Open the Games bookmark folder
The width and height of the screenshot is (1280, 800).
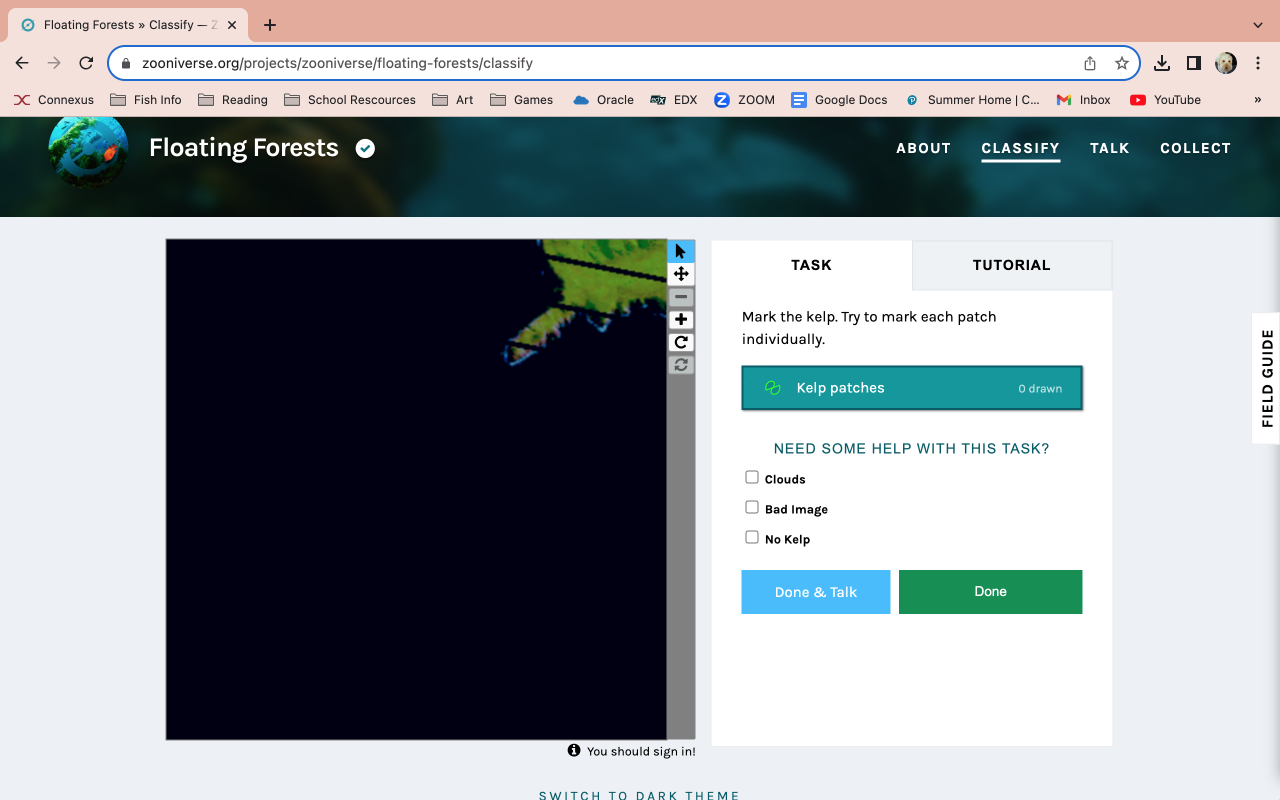521,100
